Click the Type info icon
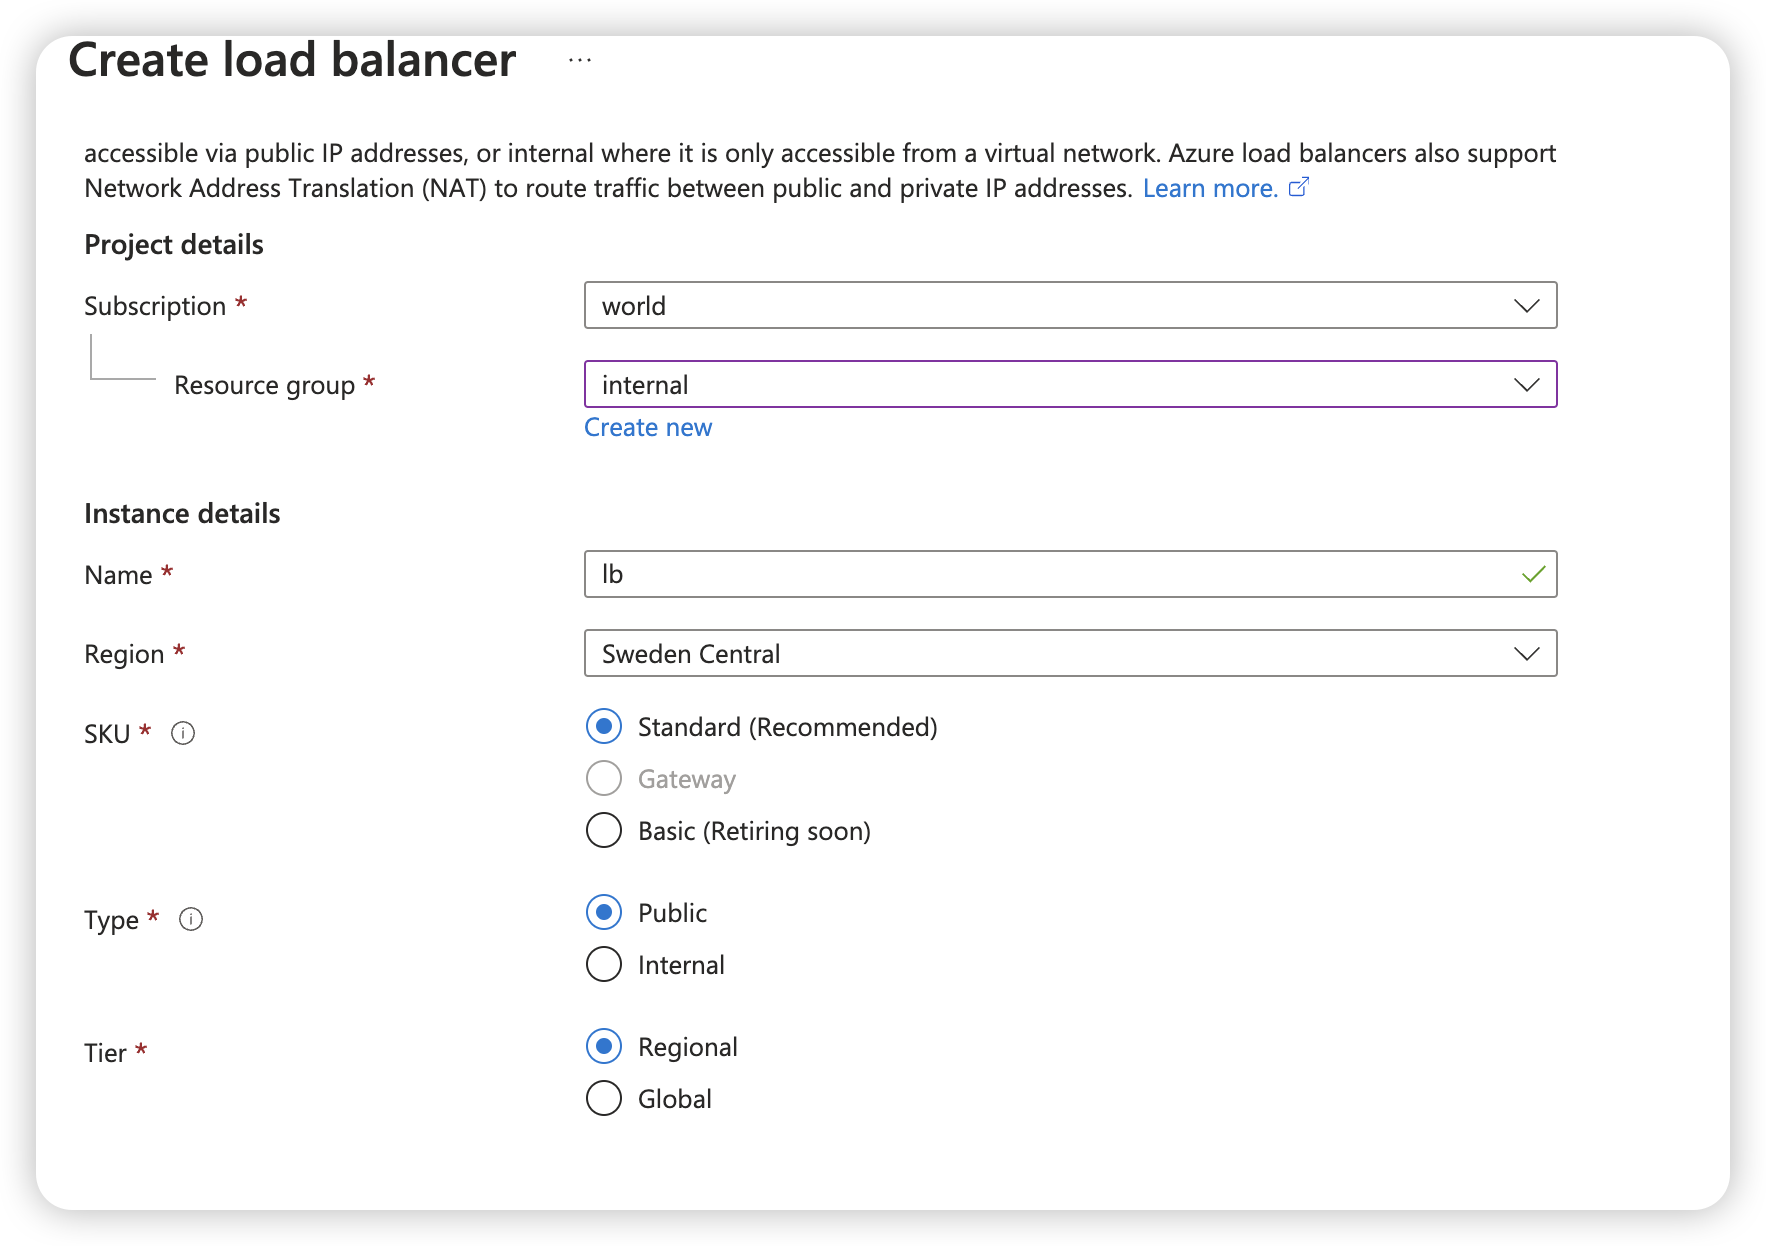The height and width of the screenshot is (1246, 1766). coord(191,919)
